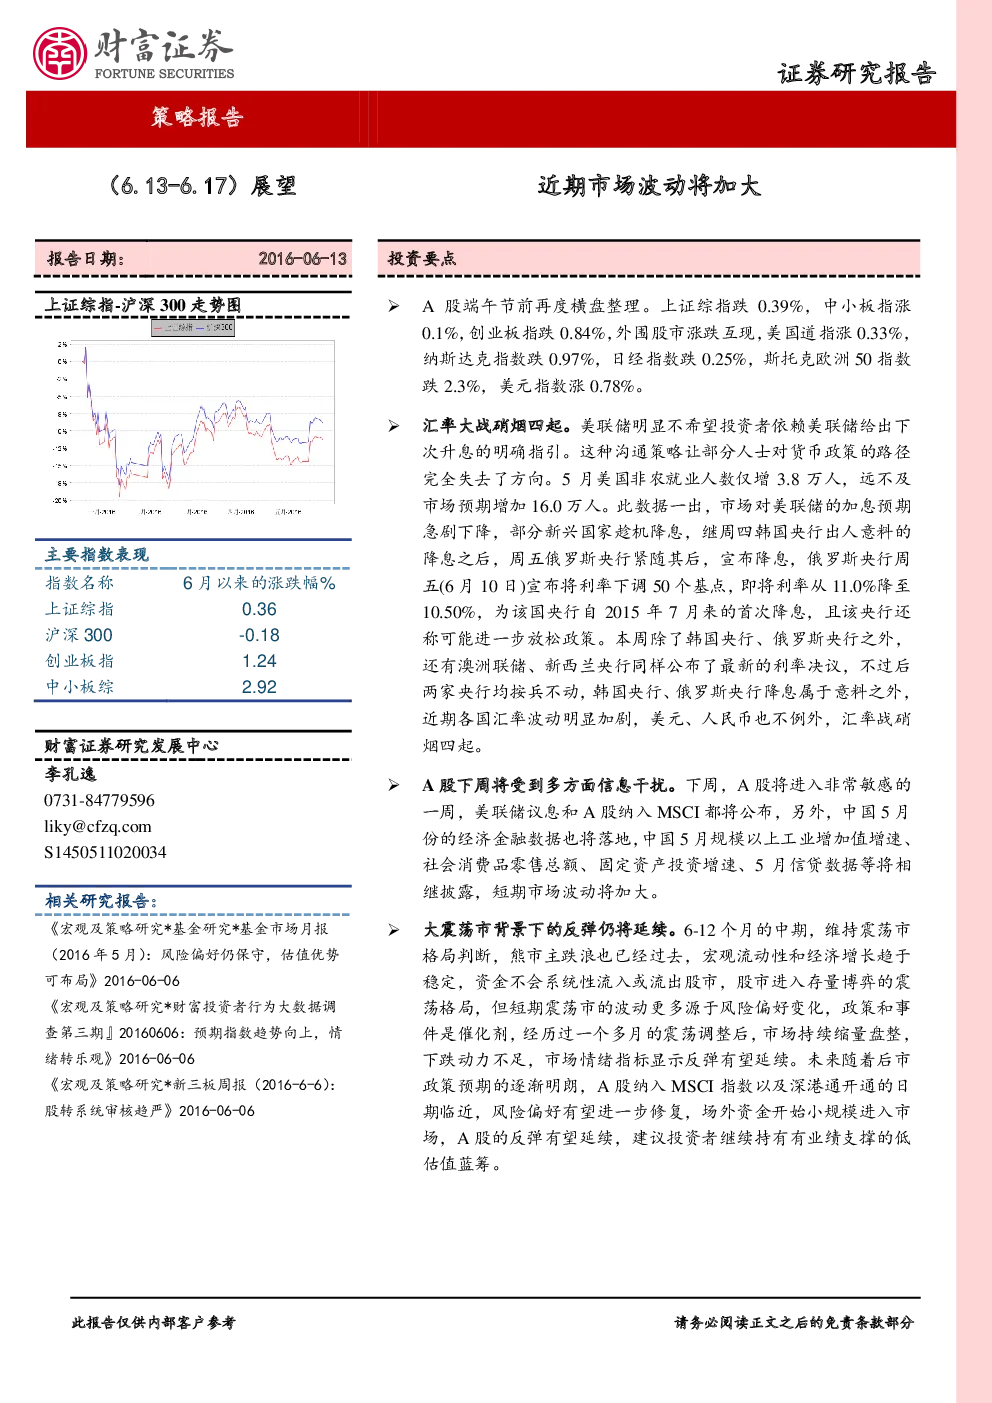
Task: Open the 财富投资者行为大数据调查第三期 related report
Action: pos(192,1032)
